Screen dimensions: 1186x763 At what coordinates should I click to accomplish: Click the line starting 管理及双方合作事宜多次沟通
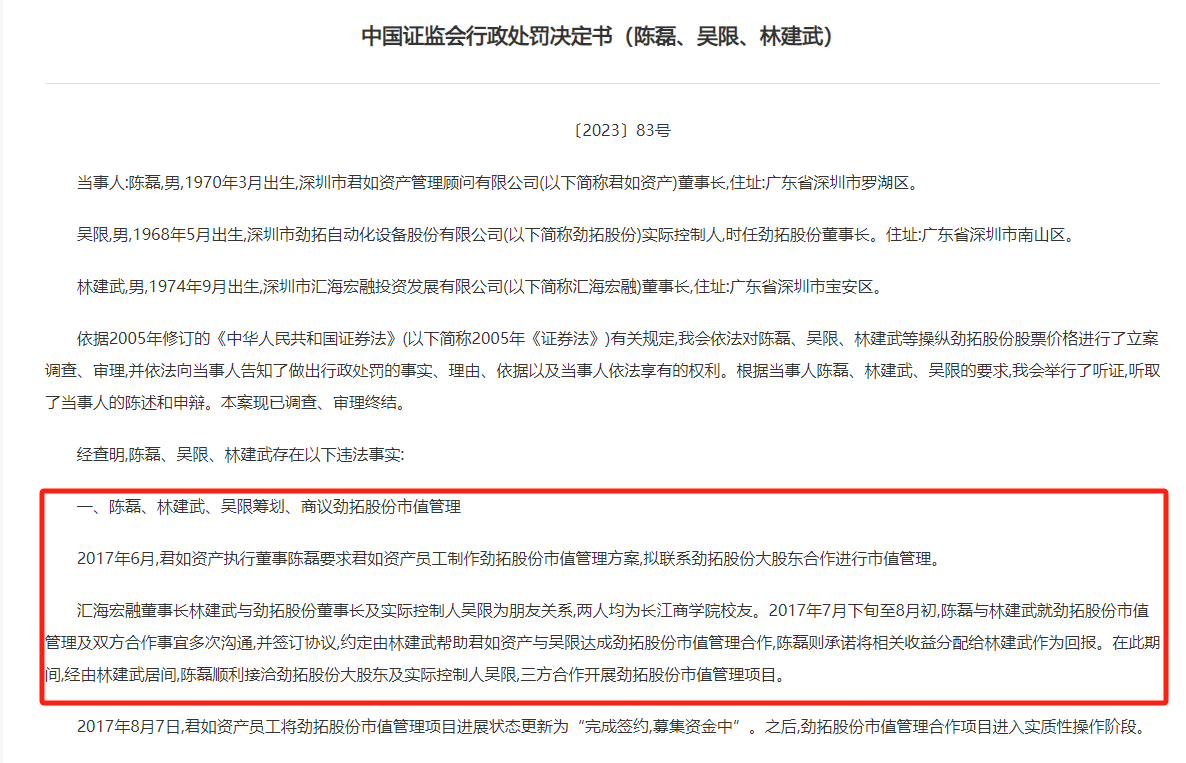point(603,643)
